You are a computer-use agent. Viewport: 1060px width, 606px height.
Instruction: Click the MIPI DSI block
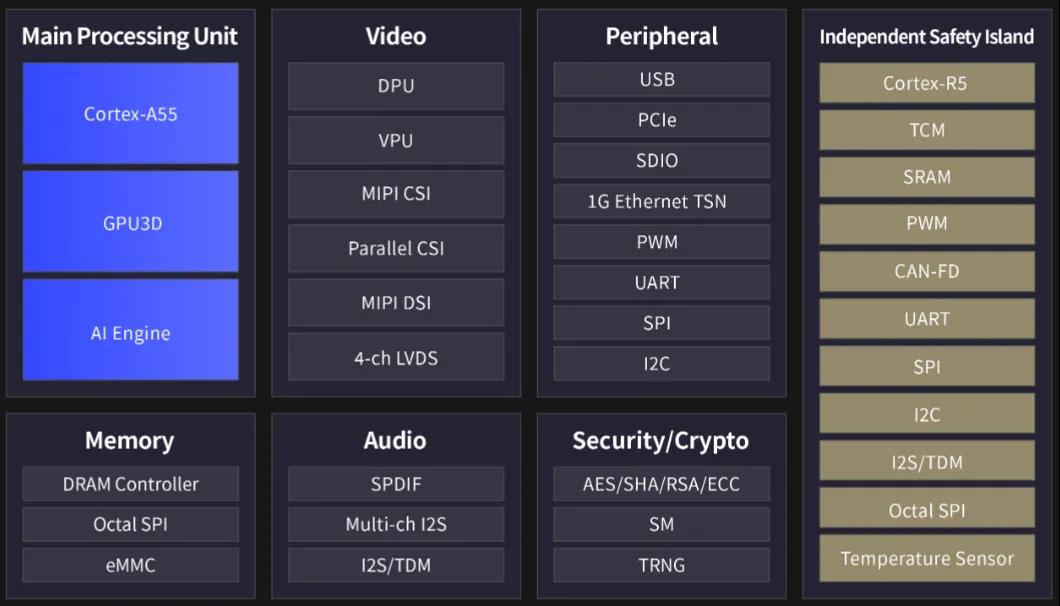(x=396, y=303)
